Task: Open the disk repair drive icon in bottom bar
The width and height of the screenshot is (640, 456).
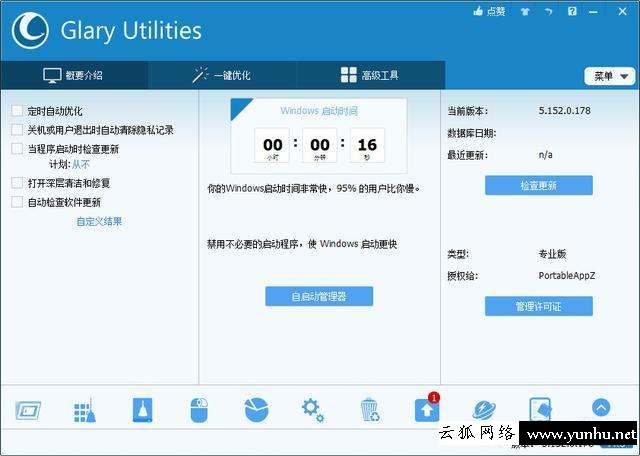Action: 142,410
